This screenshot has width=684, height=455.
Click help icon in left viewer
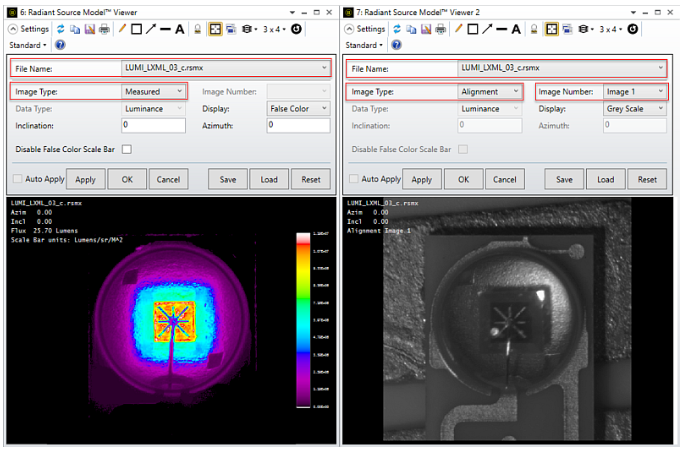click(60, 45)
